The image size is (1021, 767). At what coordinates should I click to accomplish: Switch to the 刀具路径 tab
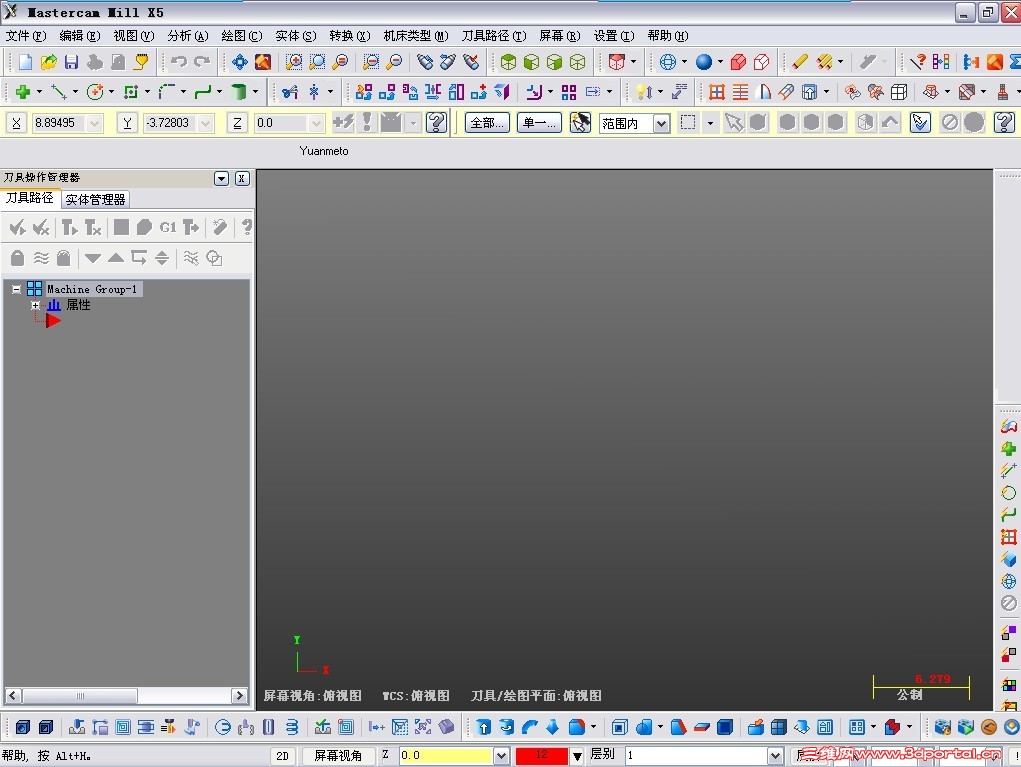click(x=29, y=198)
